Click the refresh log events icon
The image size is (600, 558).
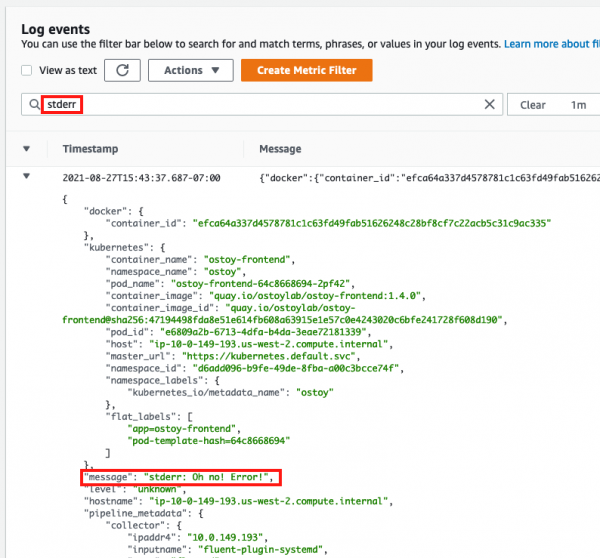click(122, 71)
